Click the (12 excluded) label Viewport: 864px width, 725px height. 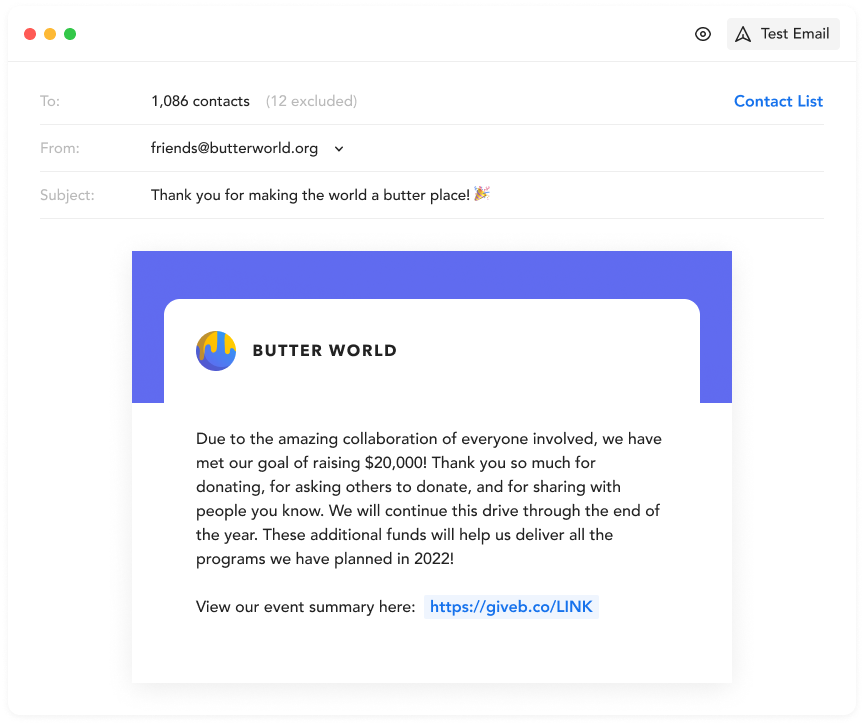pyautogui.click(x=311, y=101)
